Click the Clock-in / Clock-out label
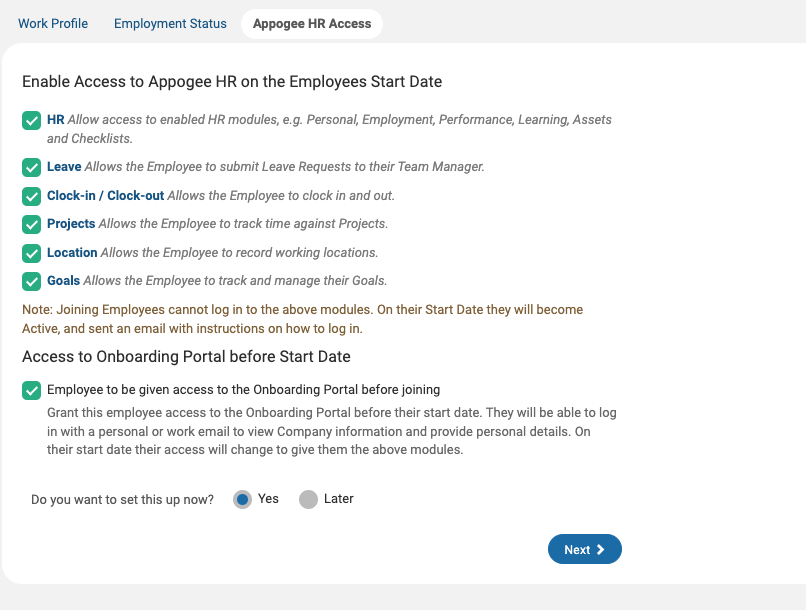806x610 pixels. coord(107,196)
